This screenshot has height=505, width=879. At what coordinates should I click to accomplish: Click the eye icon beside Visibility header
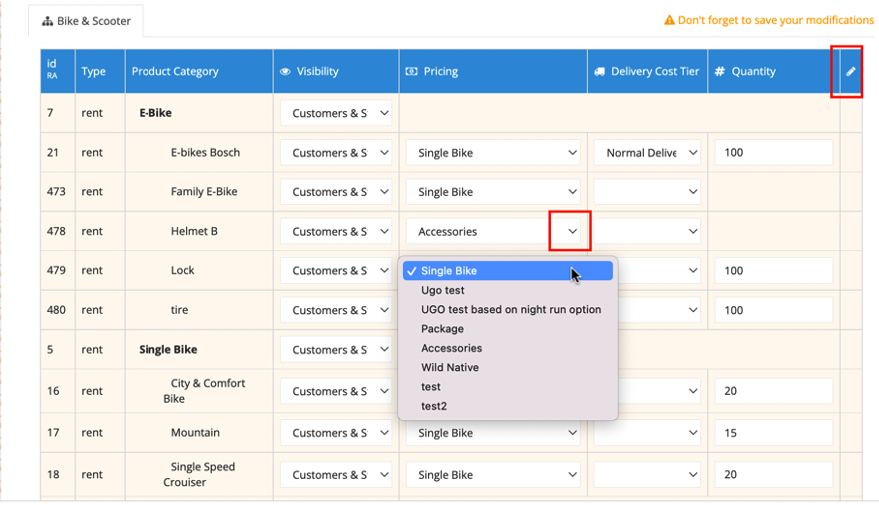[285, 71]
